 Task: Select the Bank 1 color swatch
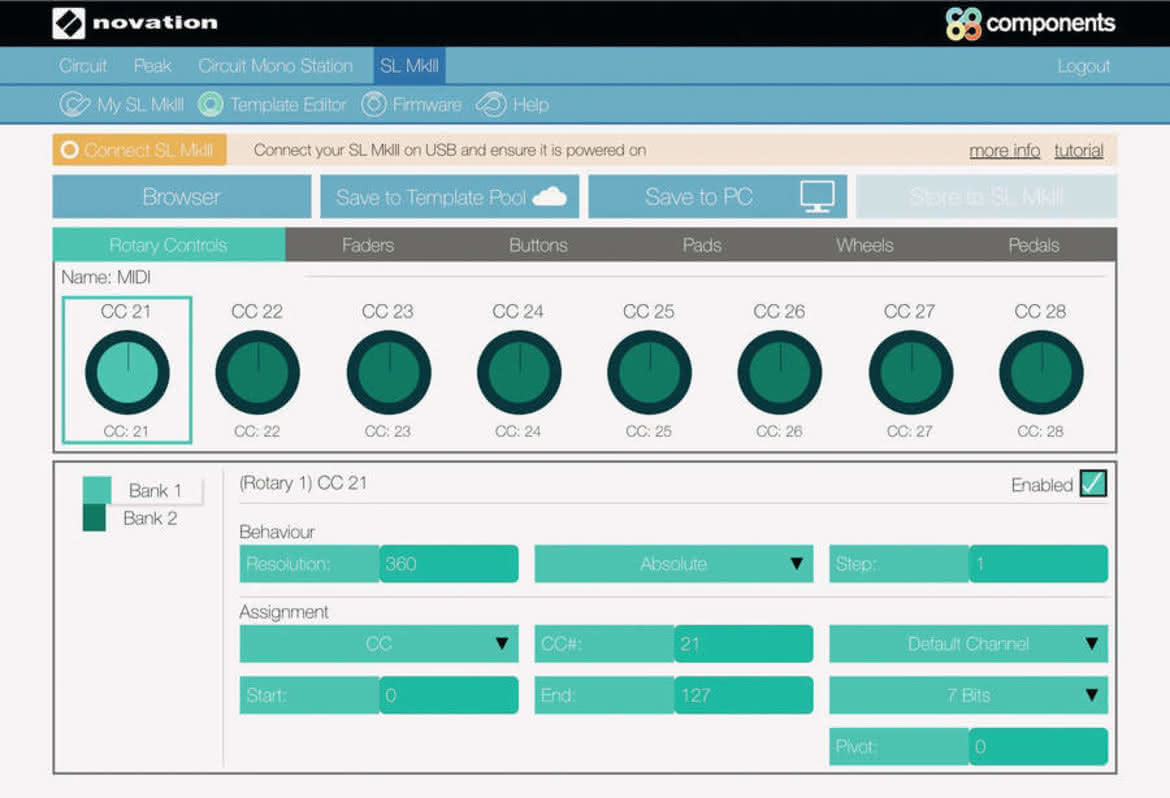pyautogui.click(x=97, y=490)
